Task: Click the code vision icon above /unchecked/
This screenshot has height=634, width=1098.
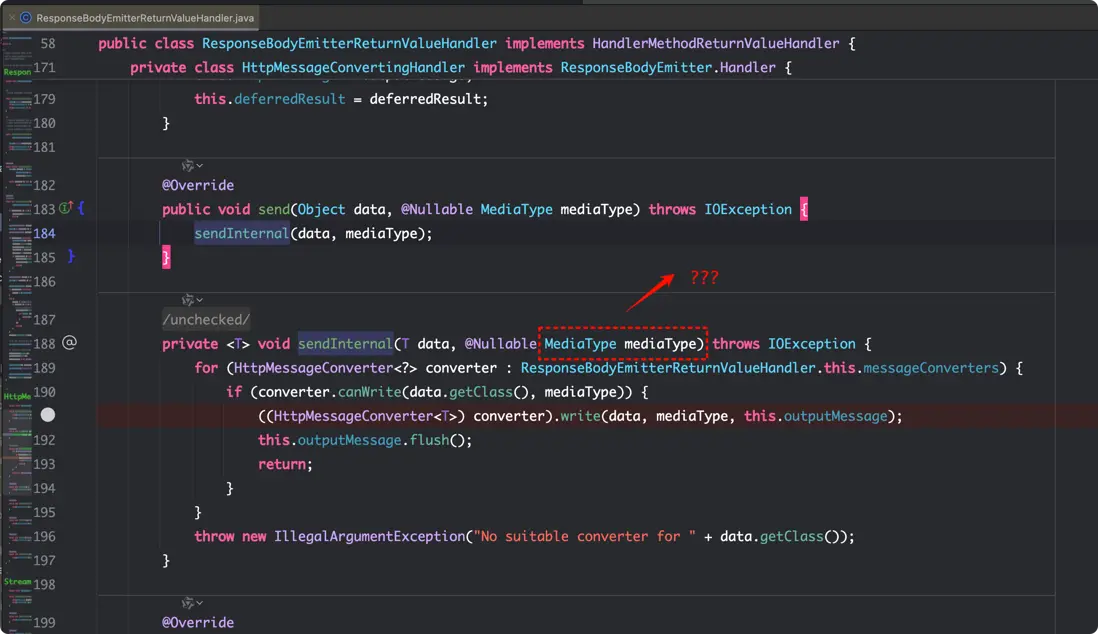Action: coord(187,300)
